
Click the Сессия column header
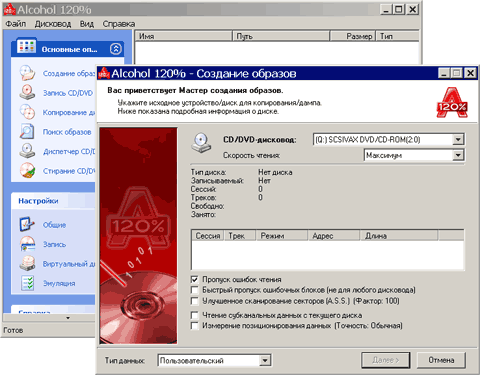point(208,236)
